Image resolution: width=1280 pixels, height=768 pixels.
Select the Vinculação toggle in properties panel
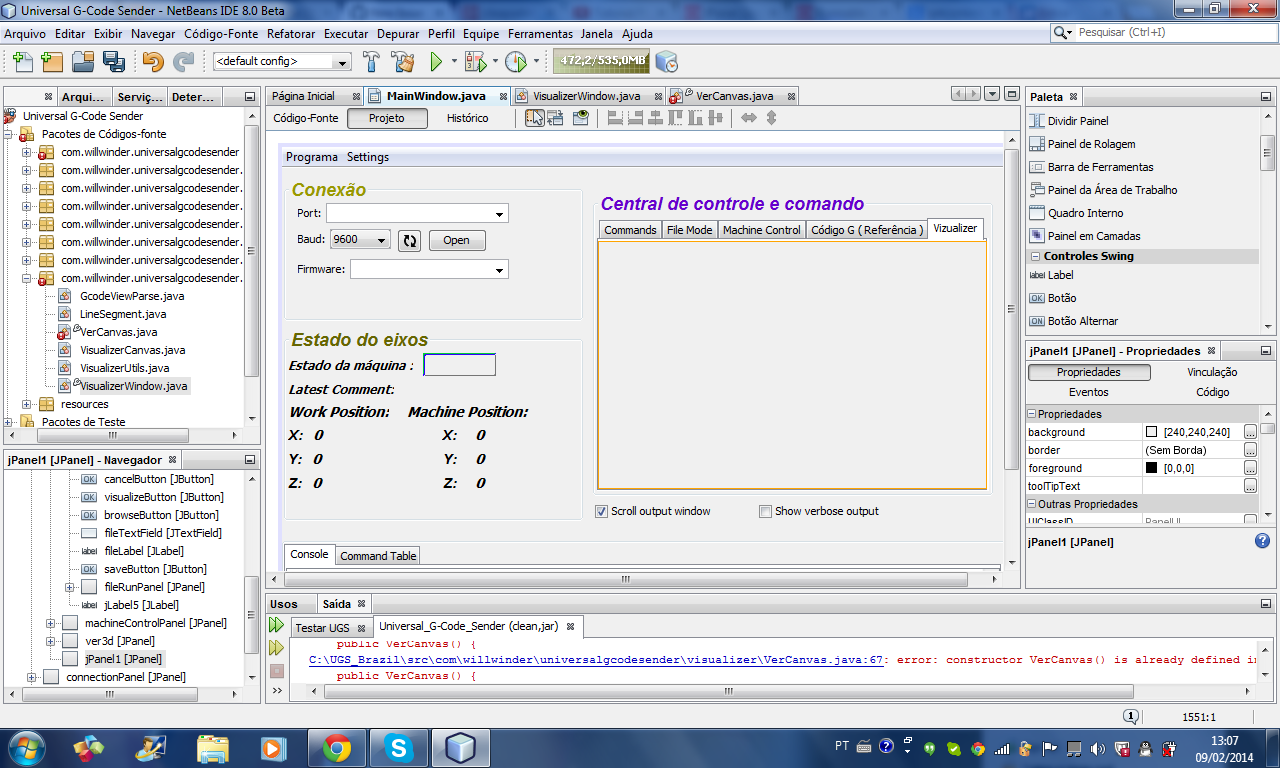(x=1212, y=372)
